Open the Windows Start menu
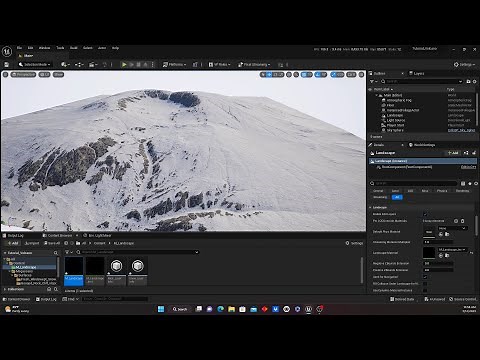 point(161,309)
